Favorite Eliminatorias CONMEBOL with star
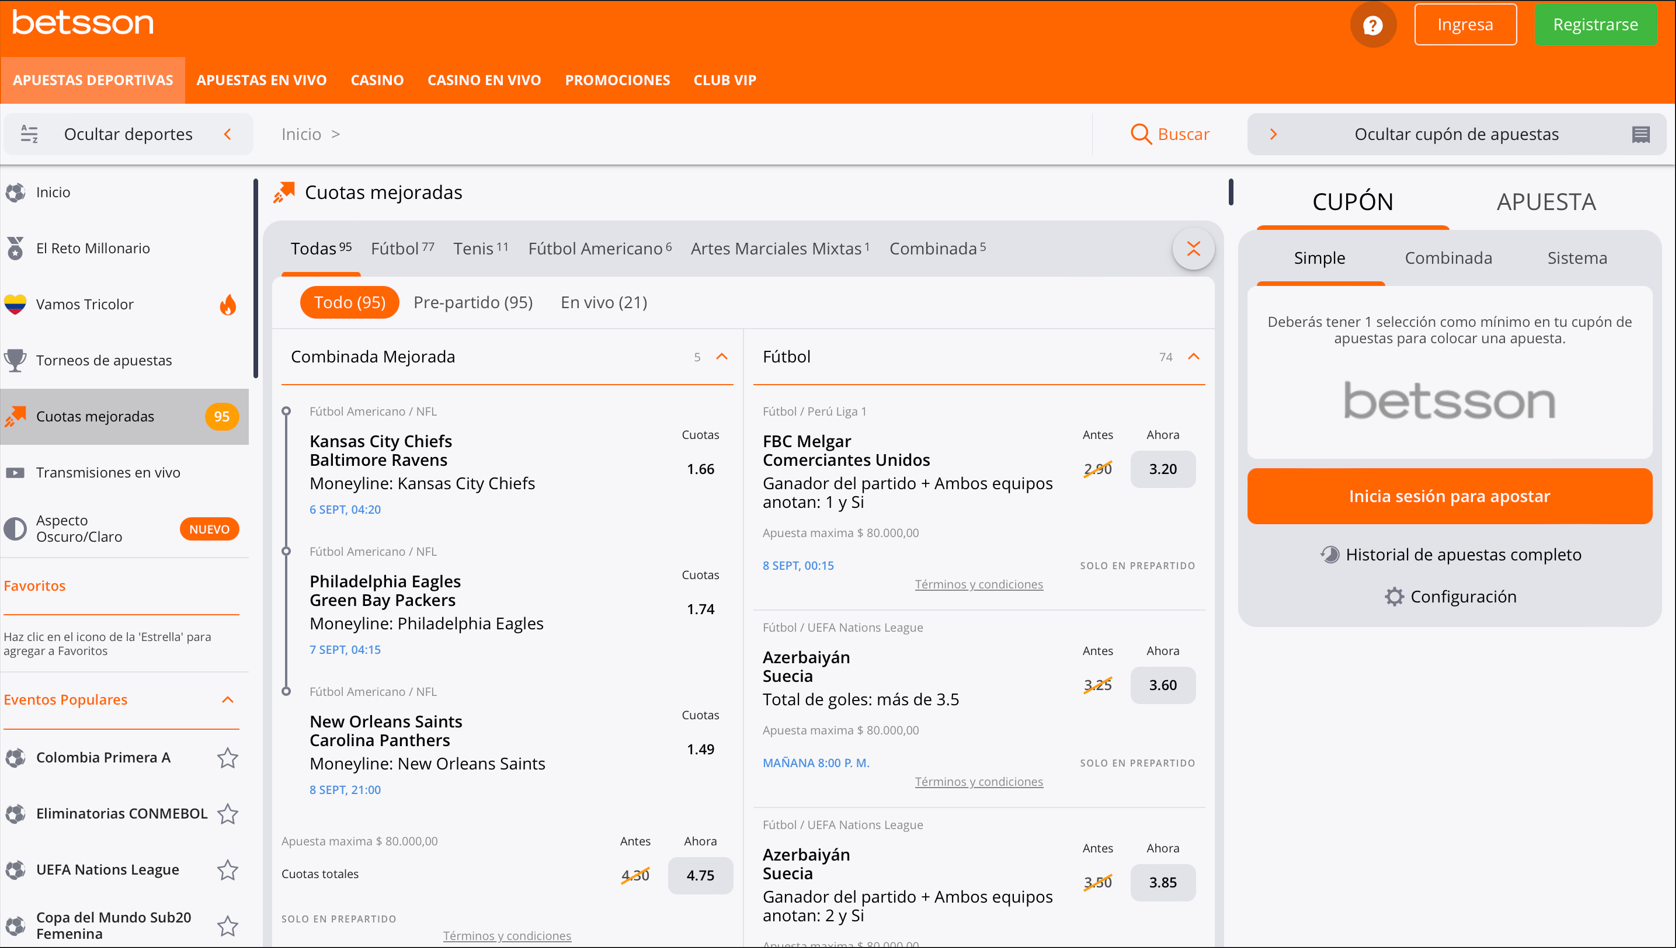The height and width of the screenshot is (948, 1676). pyautogui.click(x=228, y=814)
